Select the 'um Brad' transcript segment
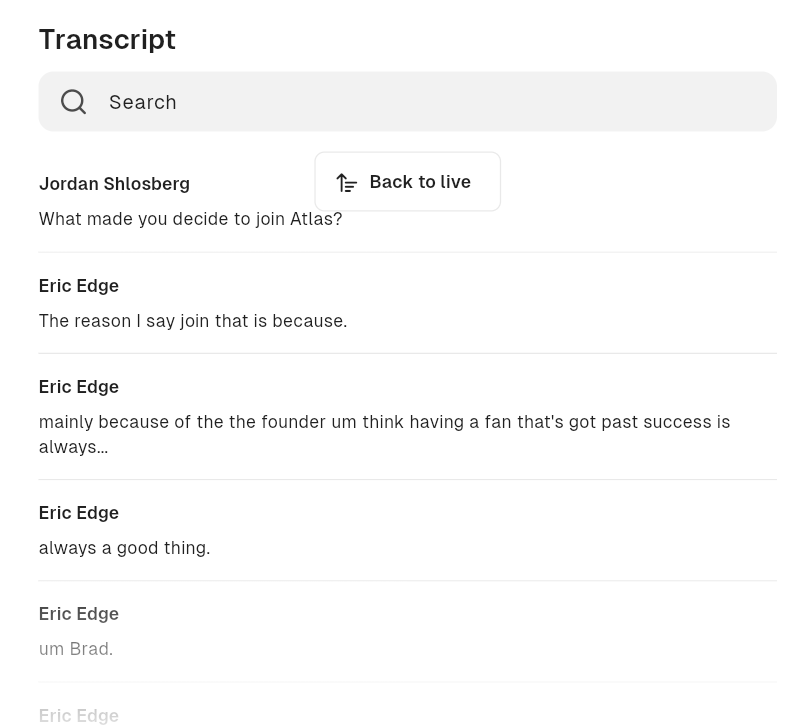This screenshot has width=808, height=726. (75, 648)
